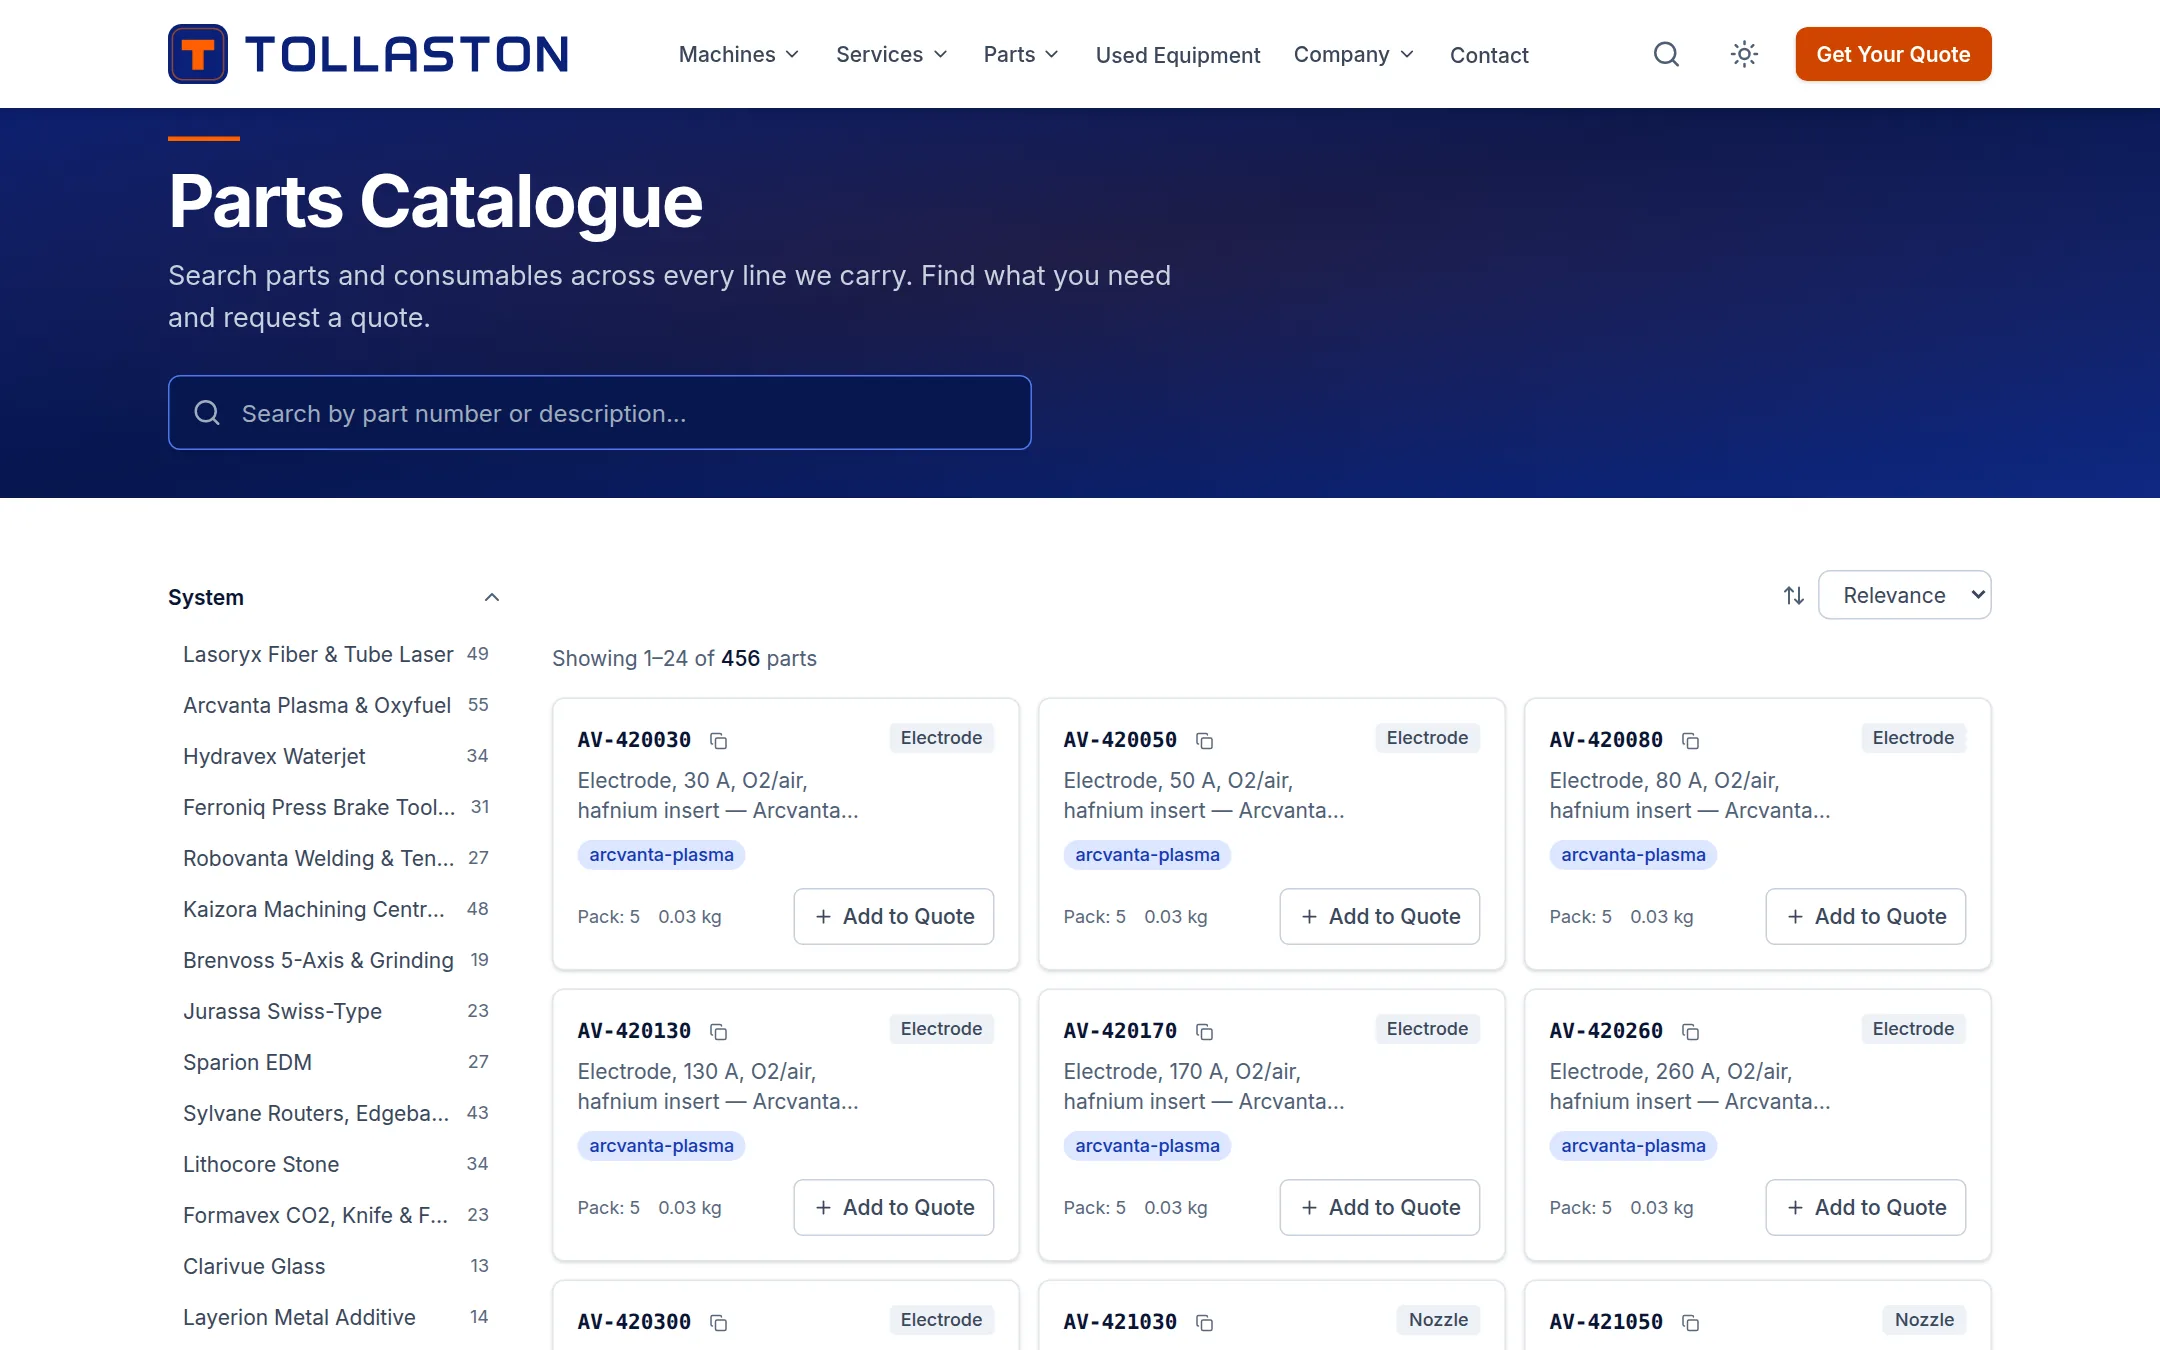The height and width of the screenshot is (1350, 2160).
Task: Open the Machines menu
Action: [x=739, y=54]
